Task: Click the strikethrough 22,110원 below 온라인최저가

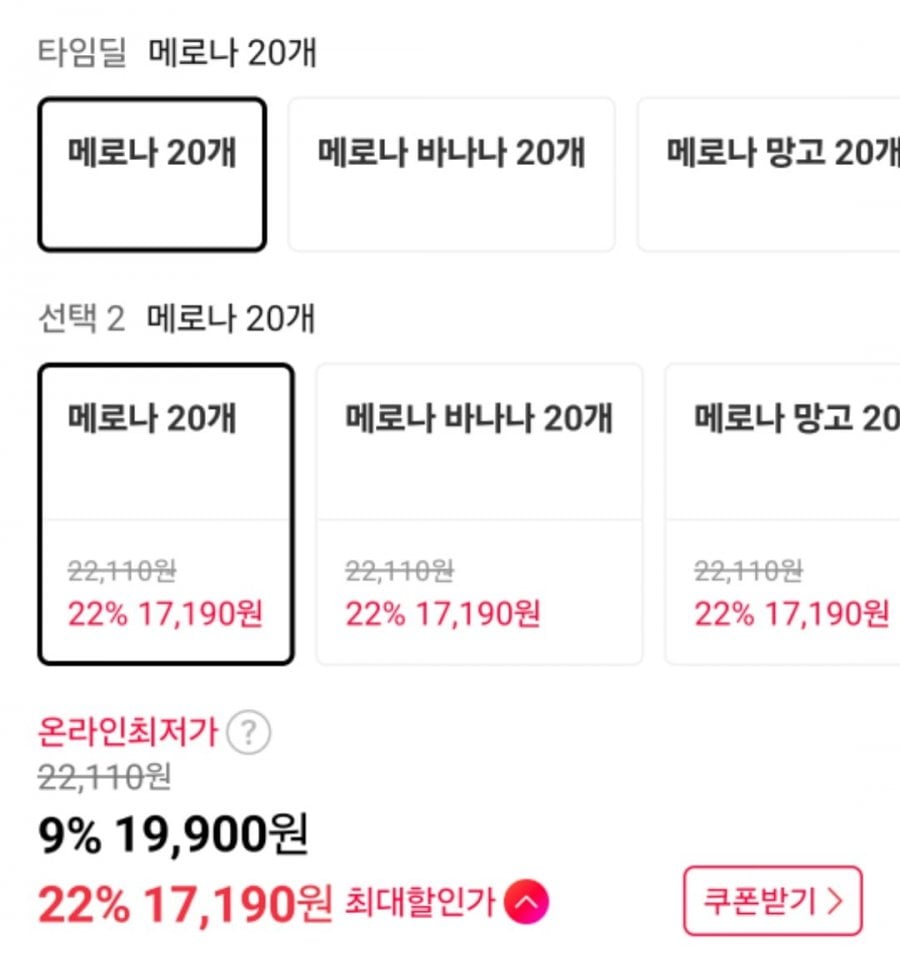Action: click(105, 775)
